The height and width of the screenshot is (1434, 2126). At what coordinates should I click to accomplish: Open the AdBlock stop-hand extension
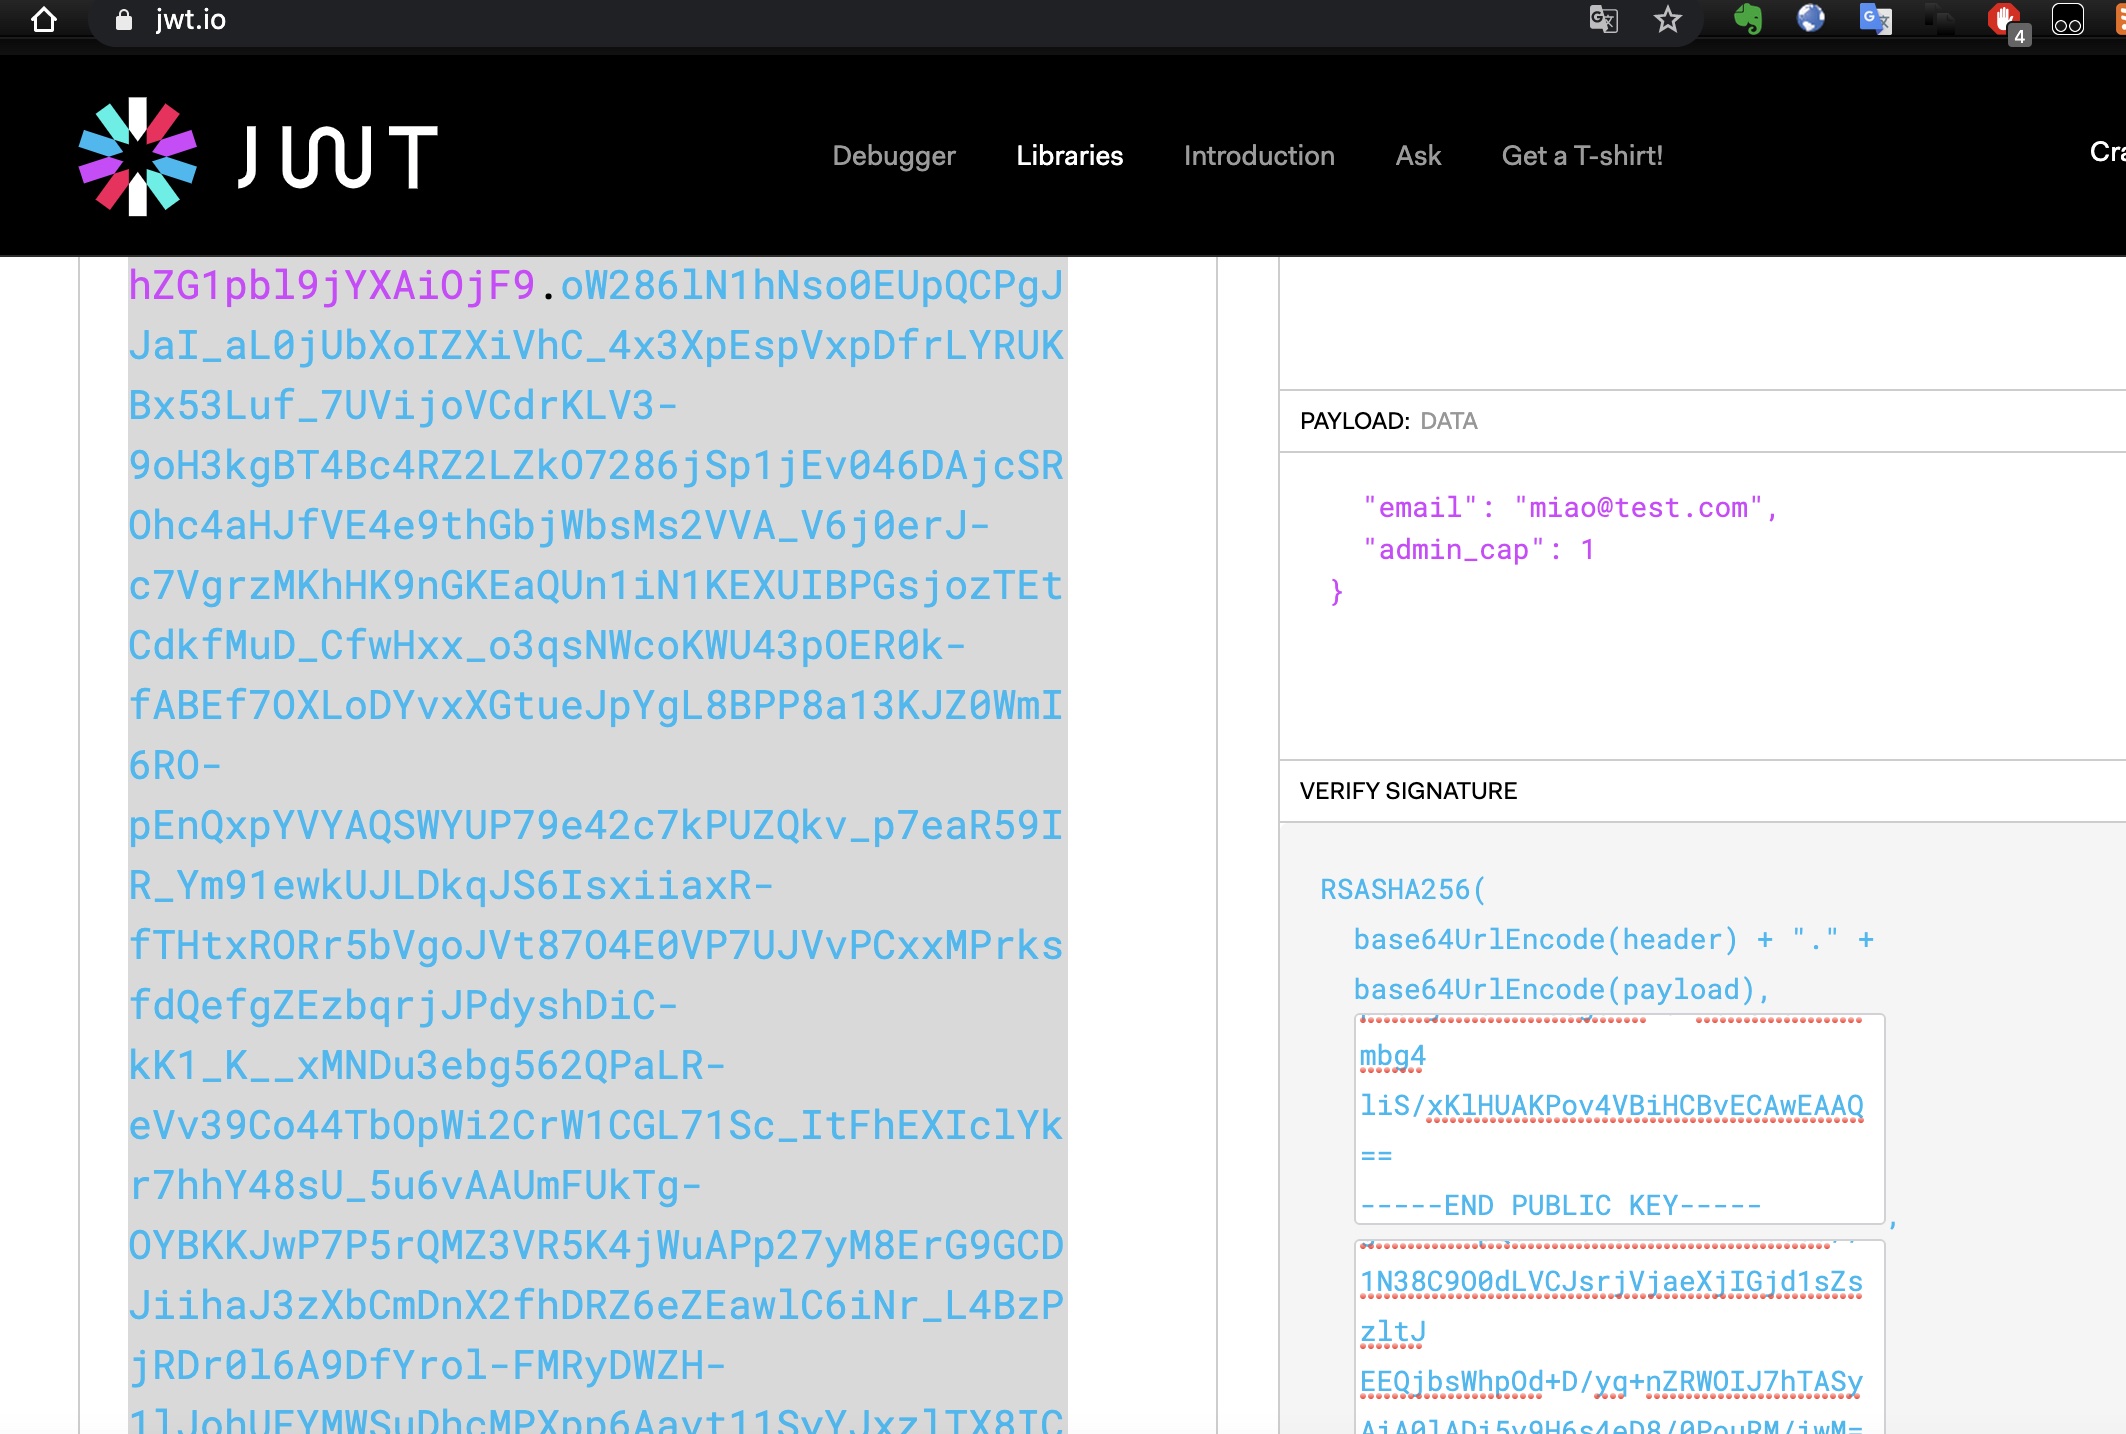2004,19
